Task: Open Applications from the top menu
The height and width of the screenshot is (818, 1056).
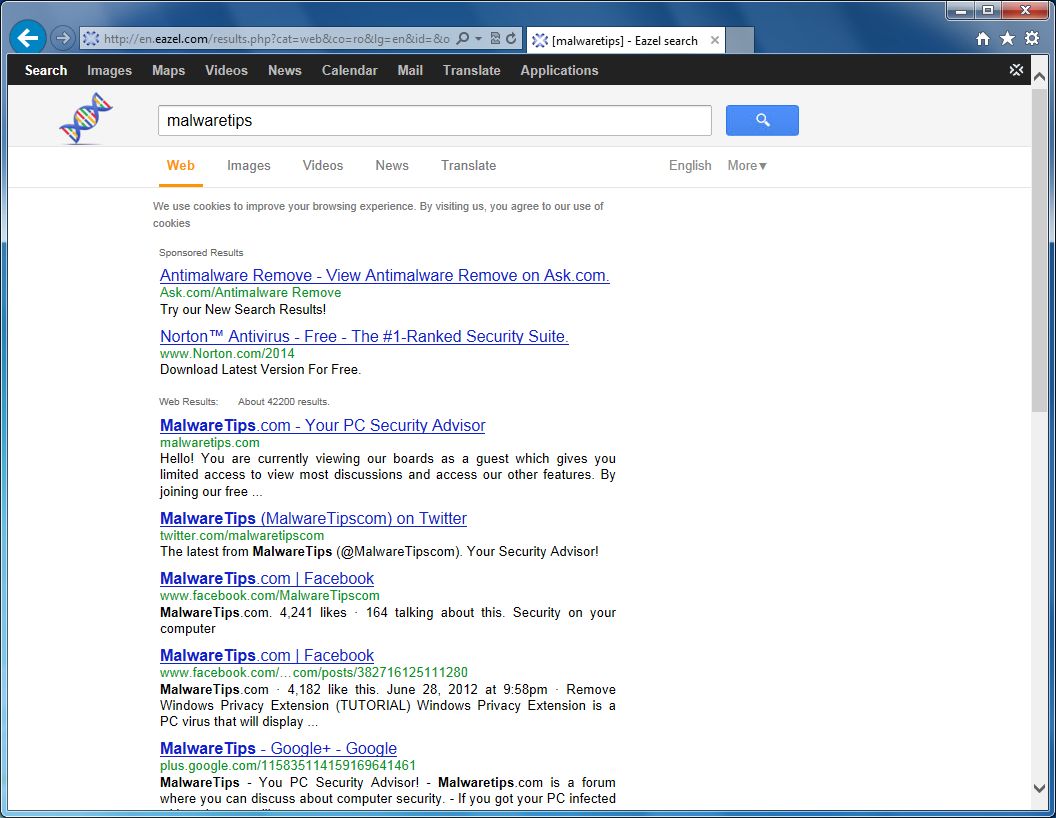Action: tap(559, 70)
